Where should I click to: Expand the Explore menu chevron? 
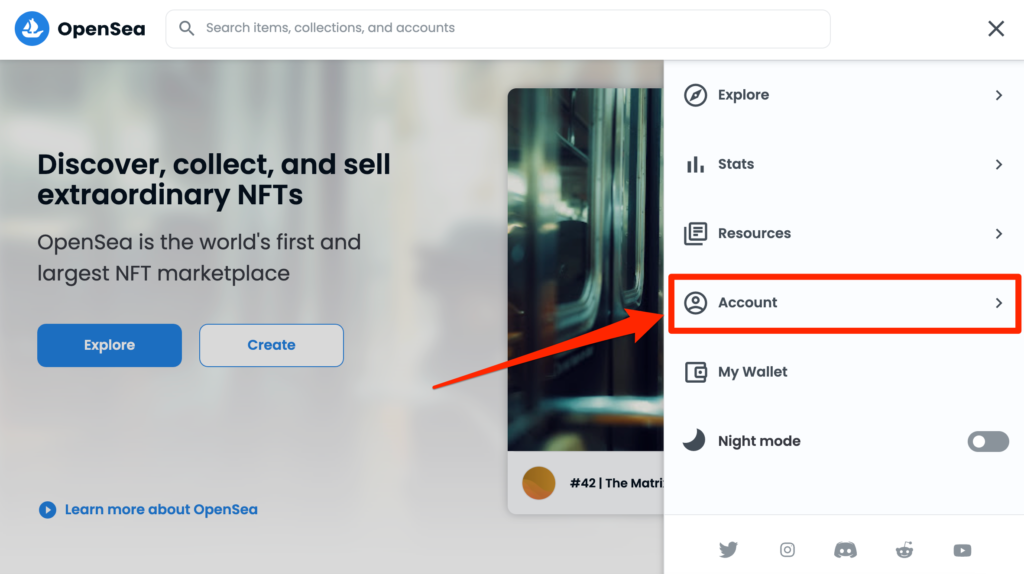coord(998,95)
